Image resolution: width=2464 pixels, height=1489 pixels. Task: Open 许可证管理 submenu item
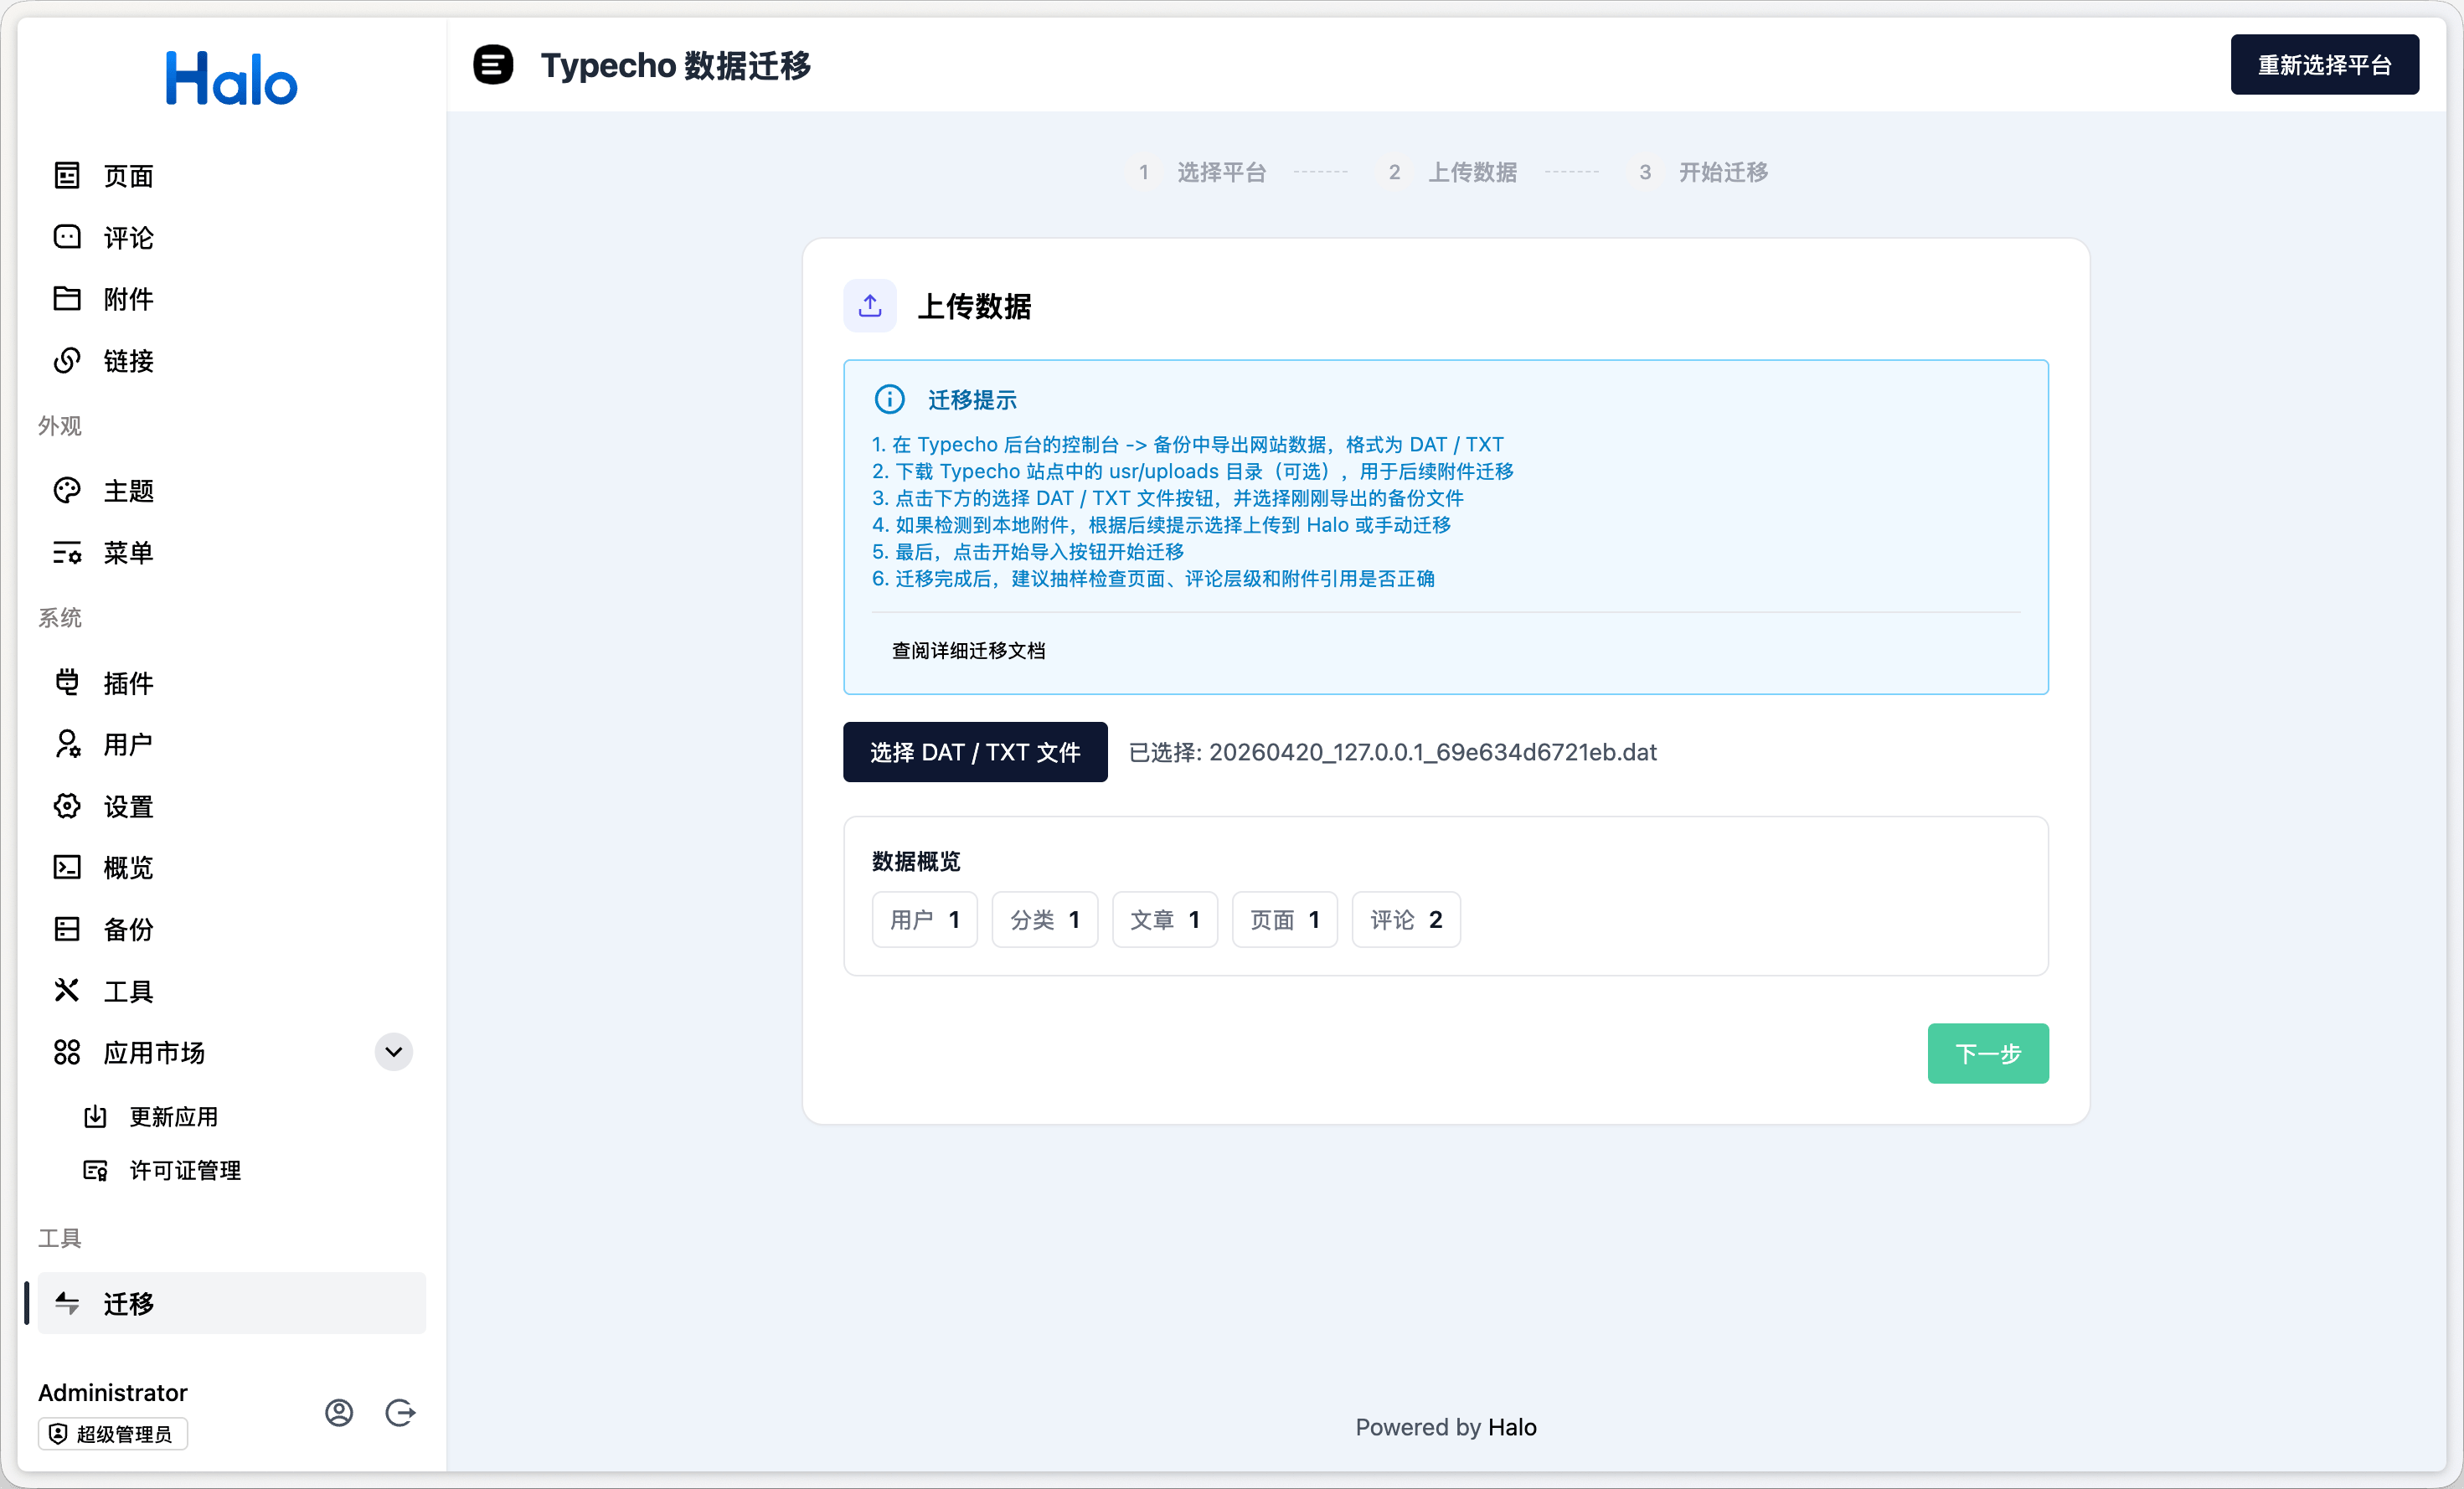(x=185, y=1170)
